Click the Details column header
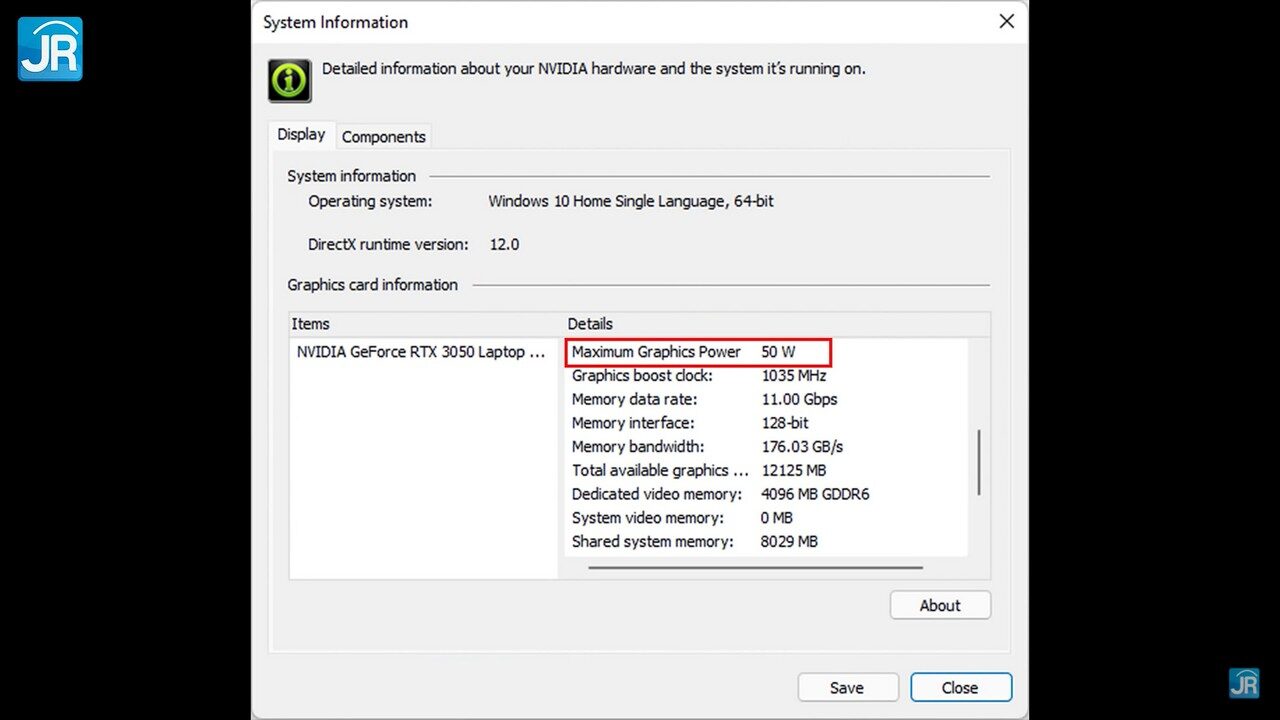1280x720 pixels. point(590,323)
